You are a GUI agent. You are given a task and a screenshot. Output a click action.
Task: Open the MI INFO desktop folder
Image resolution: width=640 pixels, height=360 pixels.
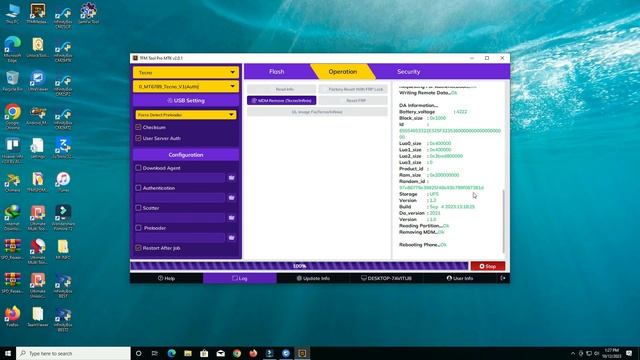(63, 250)
